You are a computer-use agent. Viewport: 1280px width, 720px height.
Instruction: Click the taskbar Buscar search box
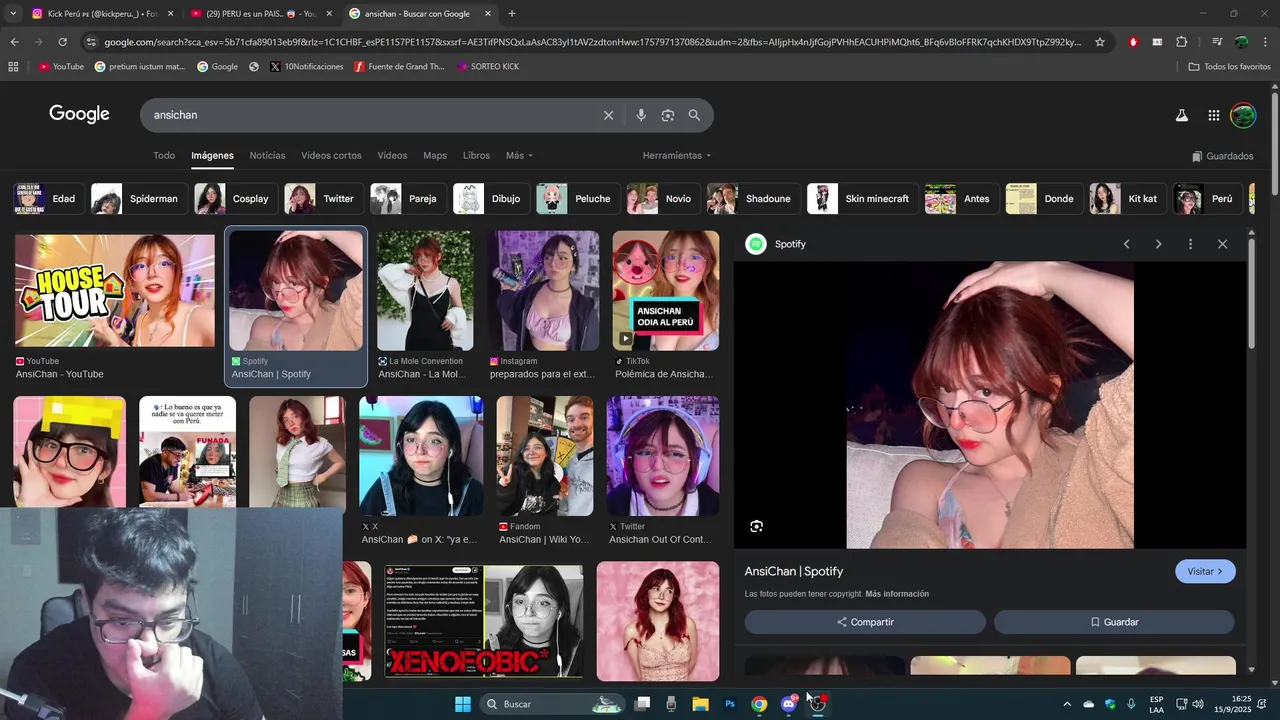(553, 704)
